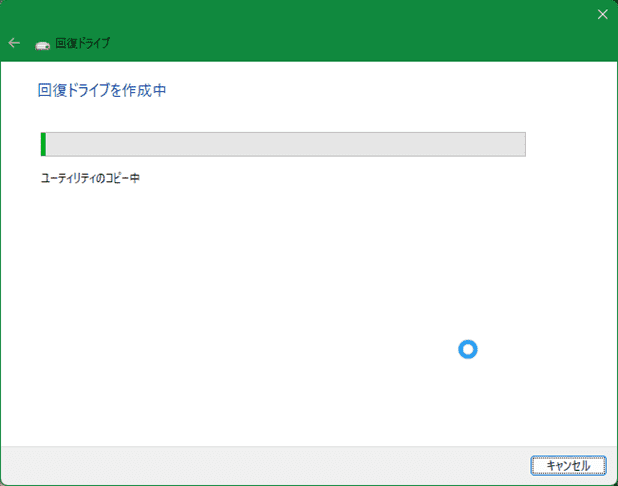Click the ユーティリティのコピー中 status text
Screen dimensions: 618x486
(x=88, y=179)
